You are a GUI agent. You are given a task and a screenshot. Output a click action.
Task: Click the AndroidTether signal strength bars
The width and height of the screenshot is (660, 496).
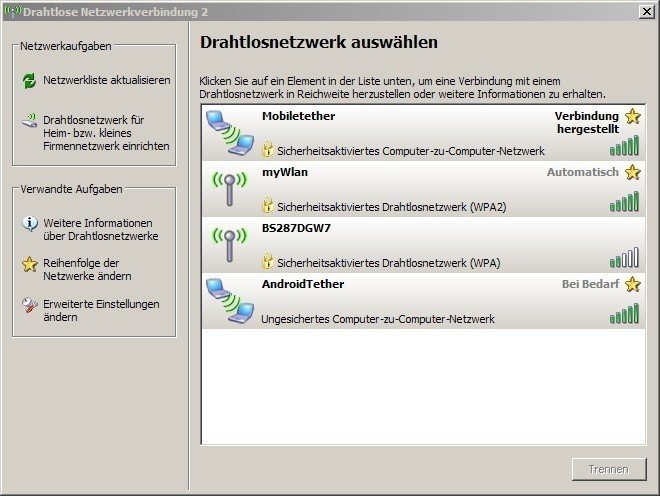point(624,313)
